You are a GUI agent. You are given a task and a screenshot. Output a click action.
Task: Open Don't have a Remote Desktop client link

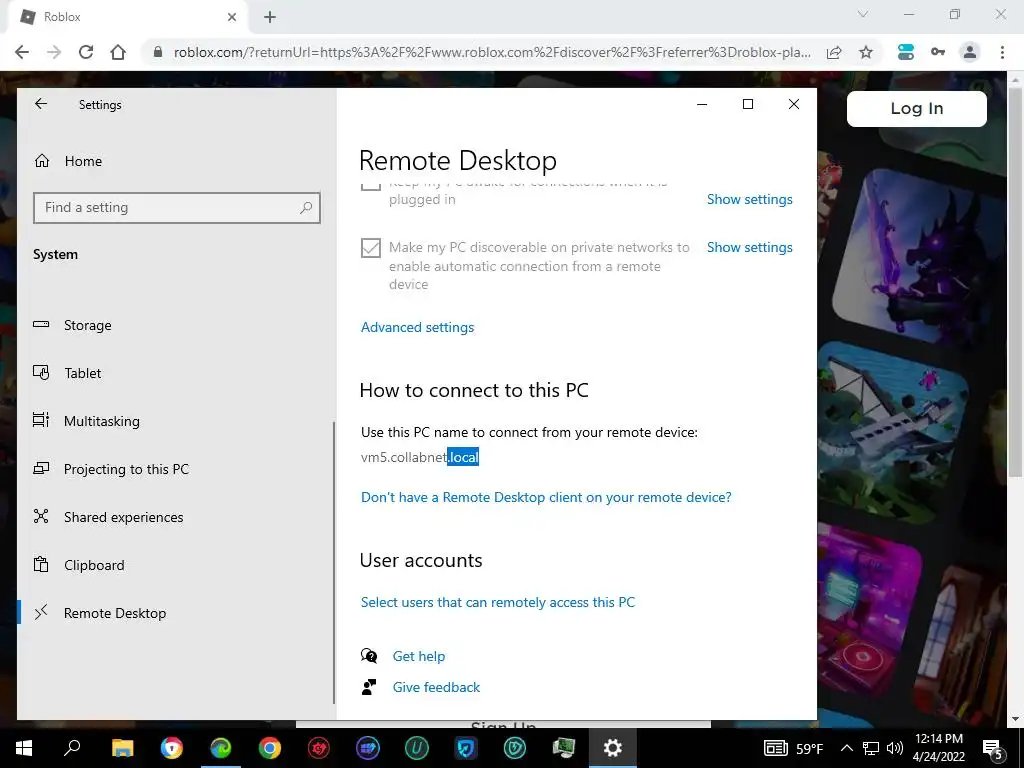click(x=546, y=497)
